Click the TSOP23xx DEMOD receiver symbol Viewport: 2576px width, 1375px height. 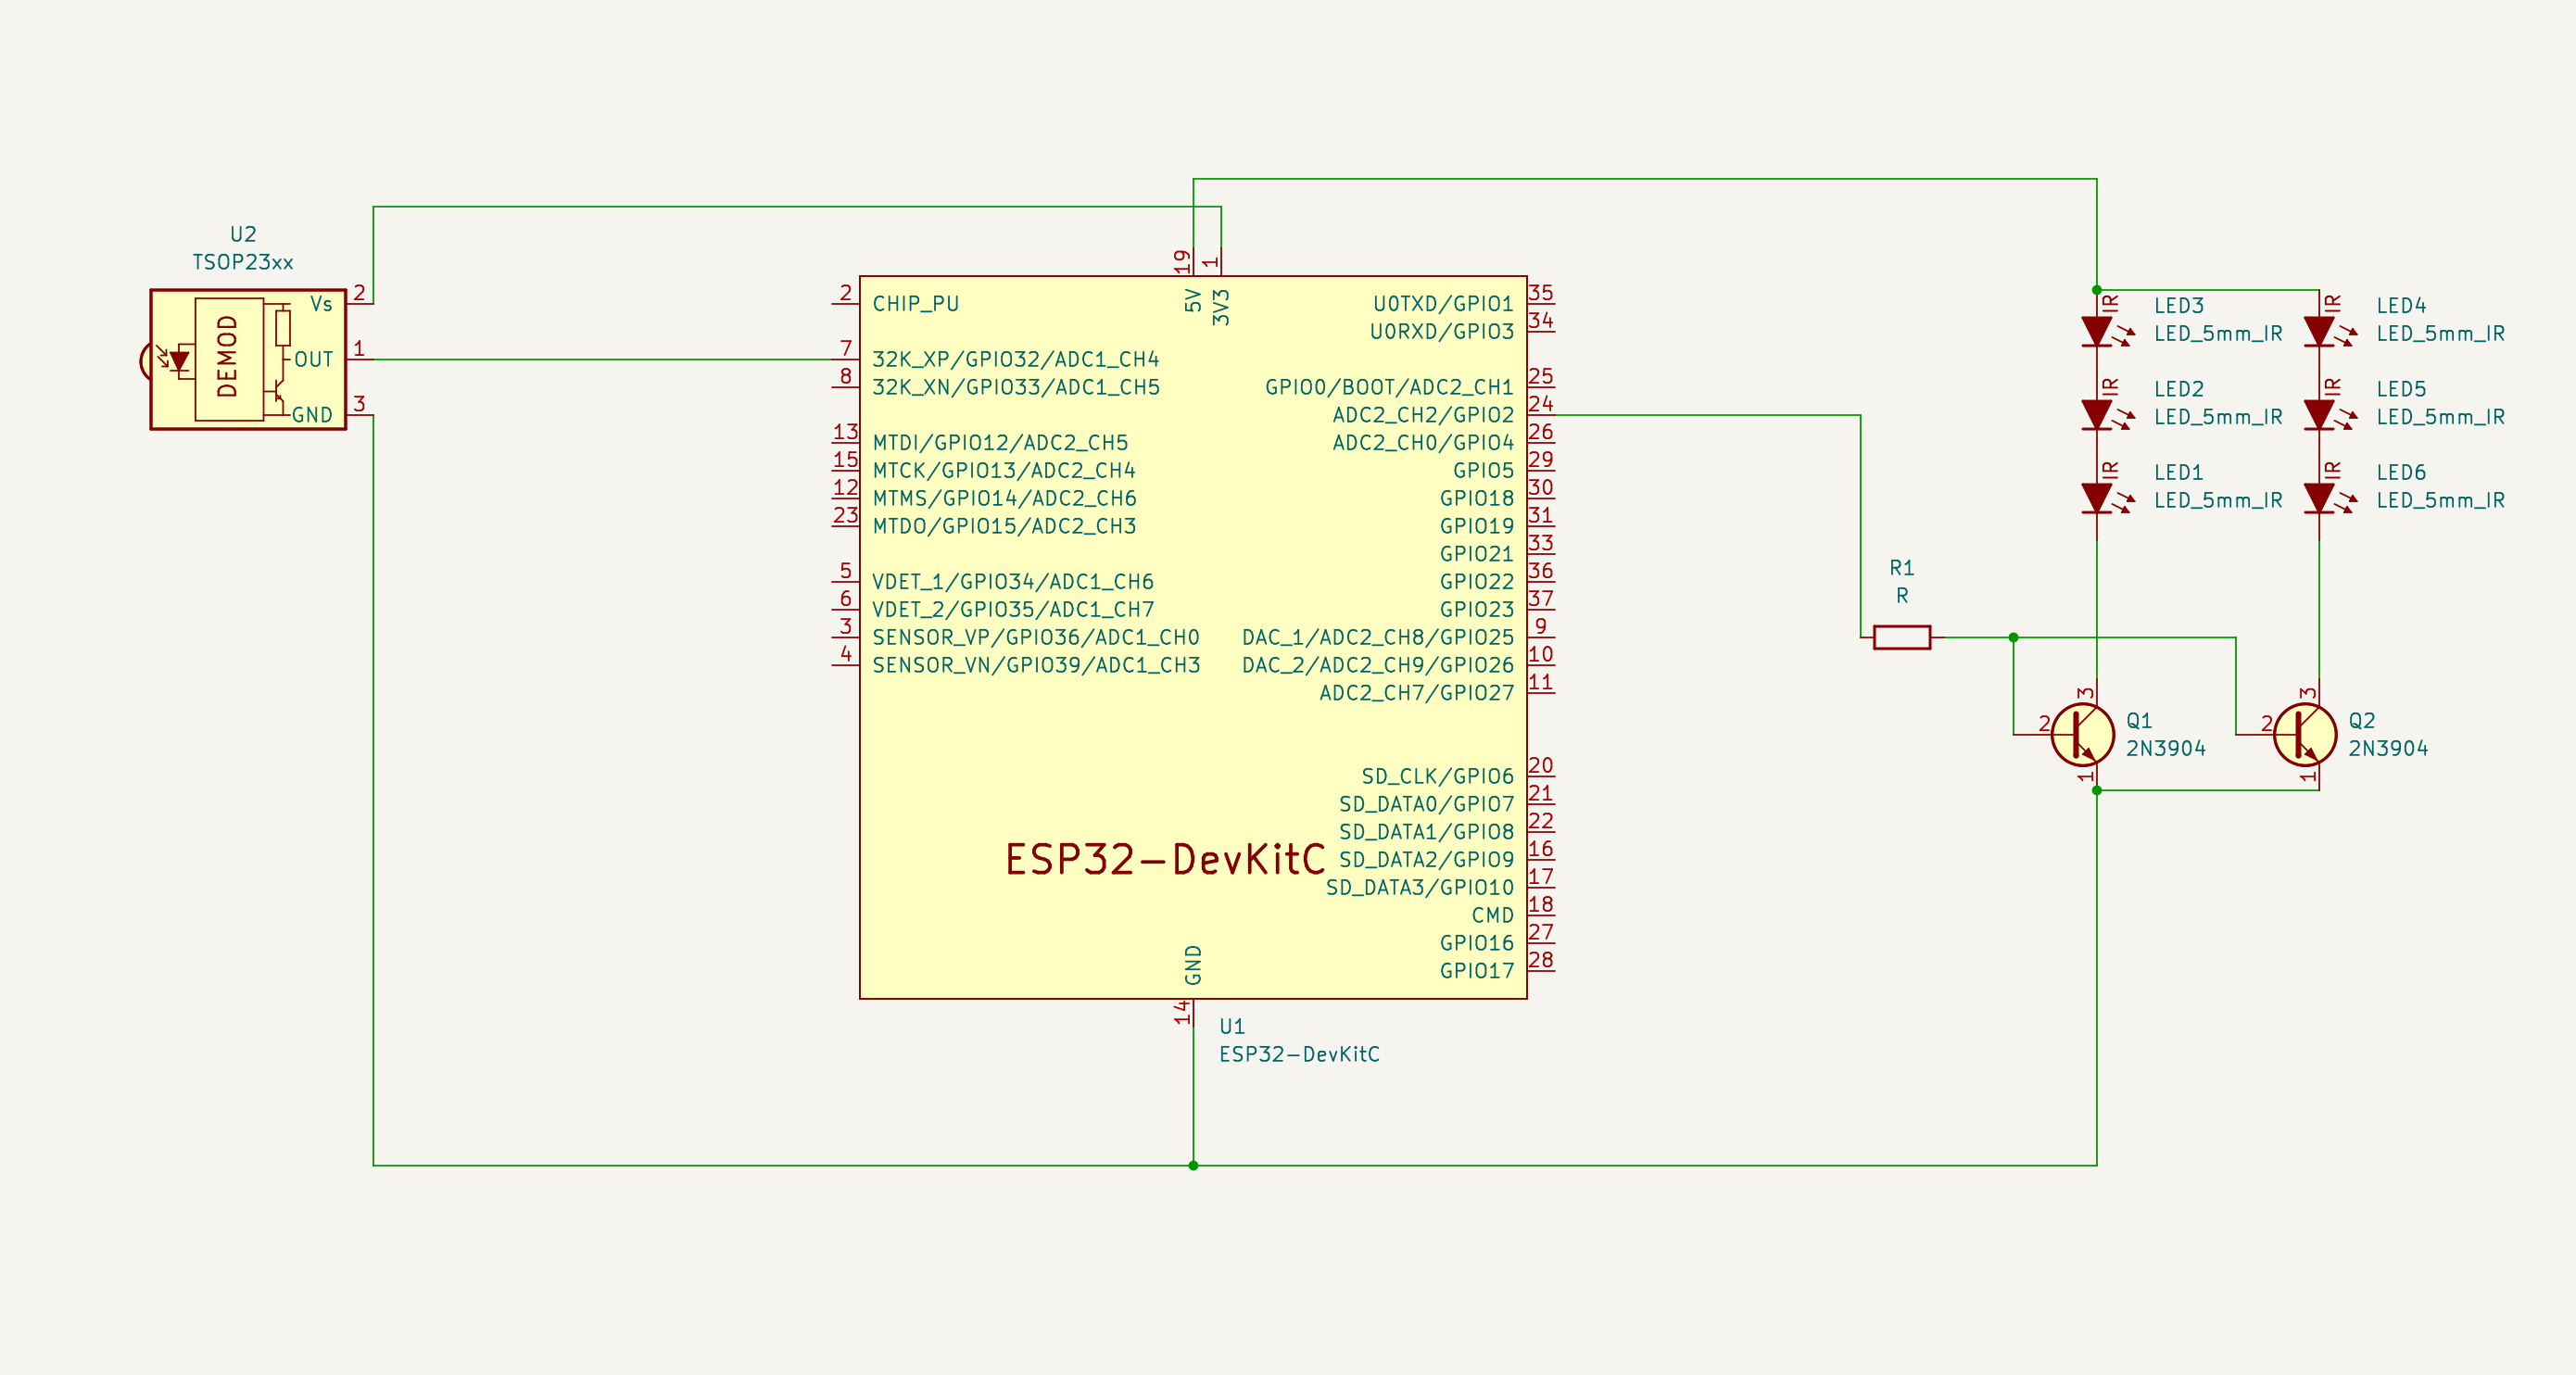click(229, 359)
